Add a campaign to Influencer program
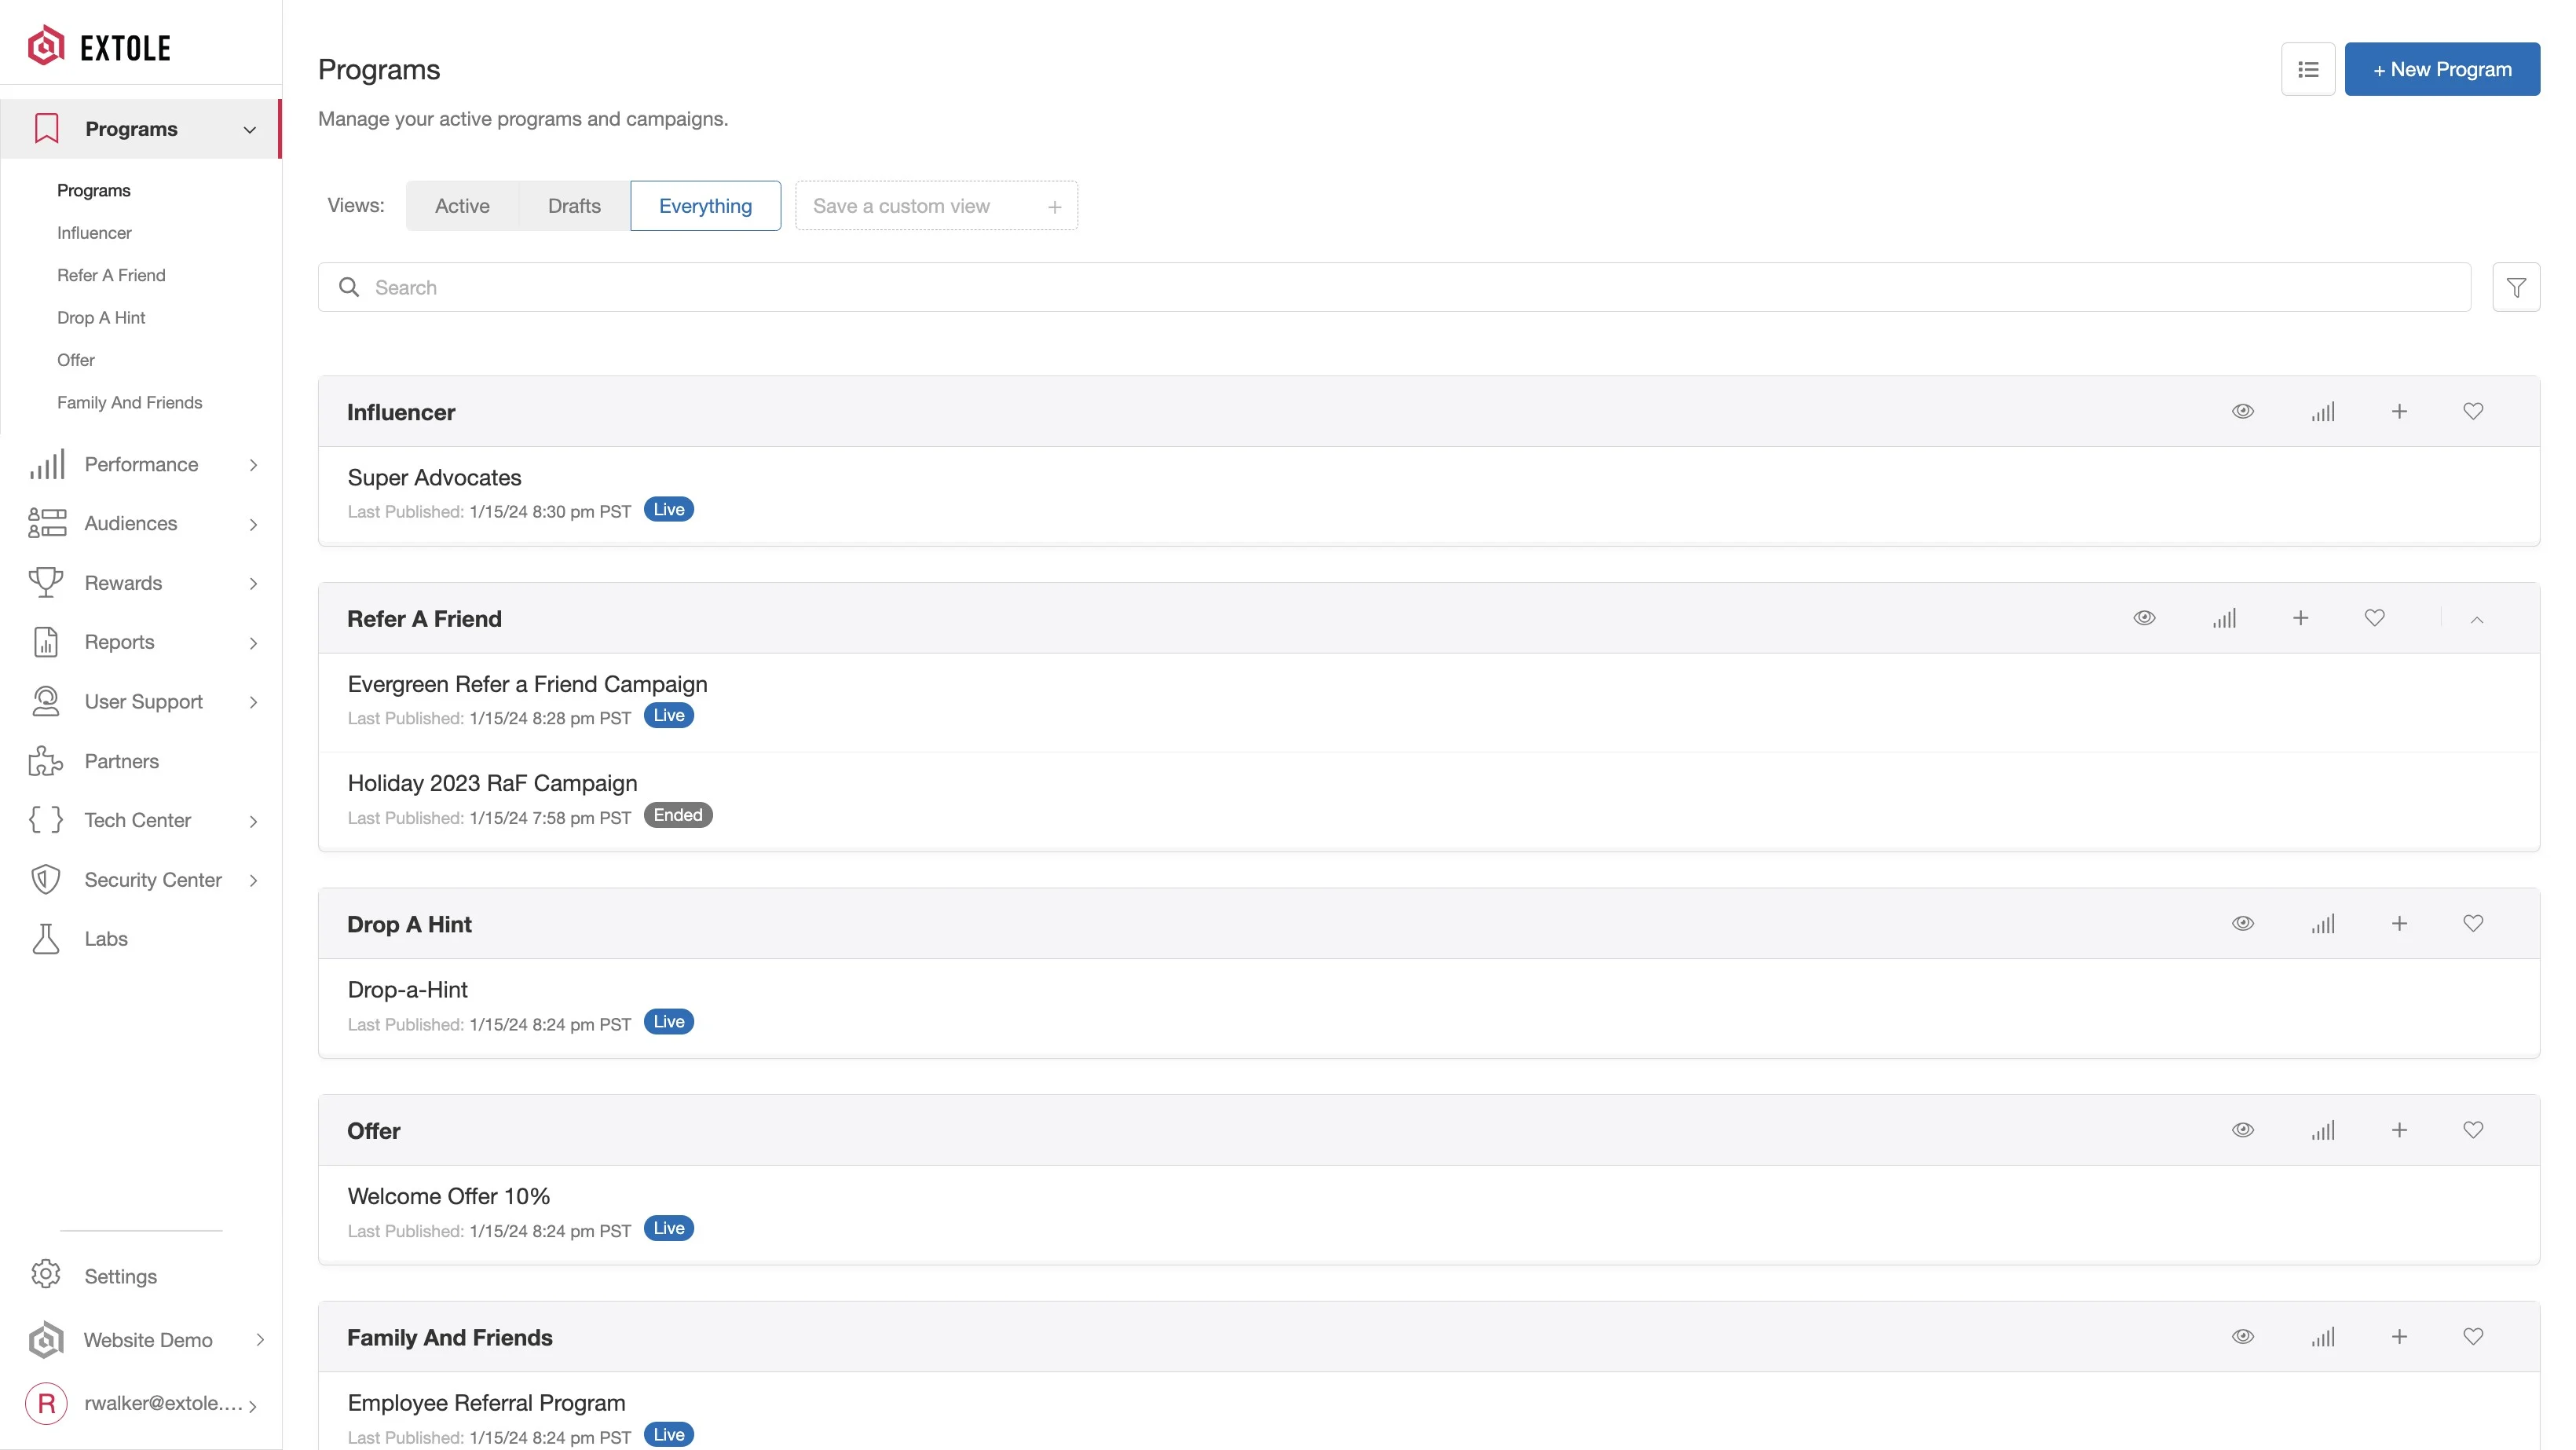 tap(2398, 412)
